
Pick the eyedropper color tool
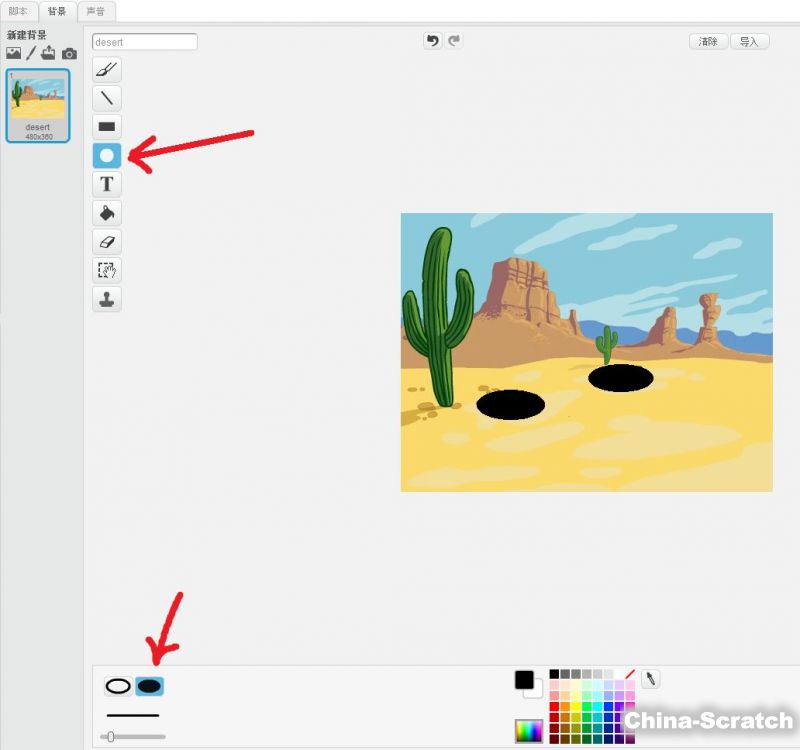point(650,679)
